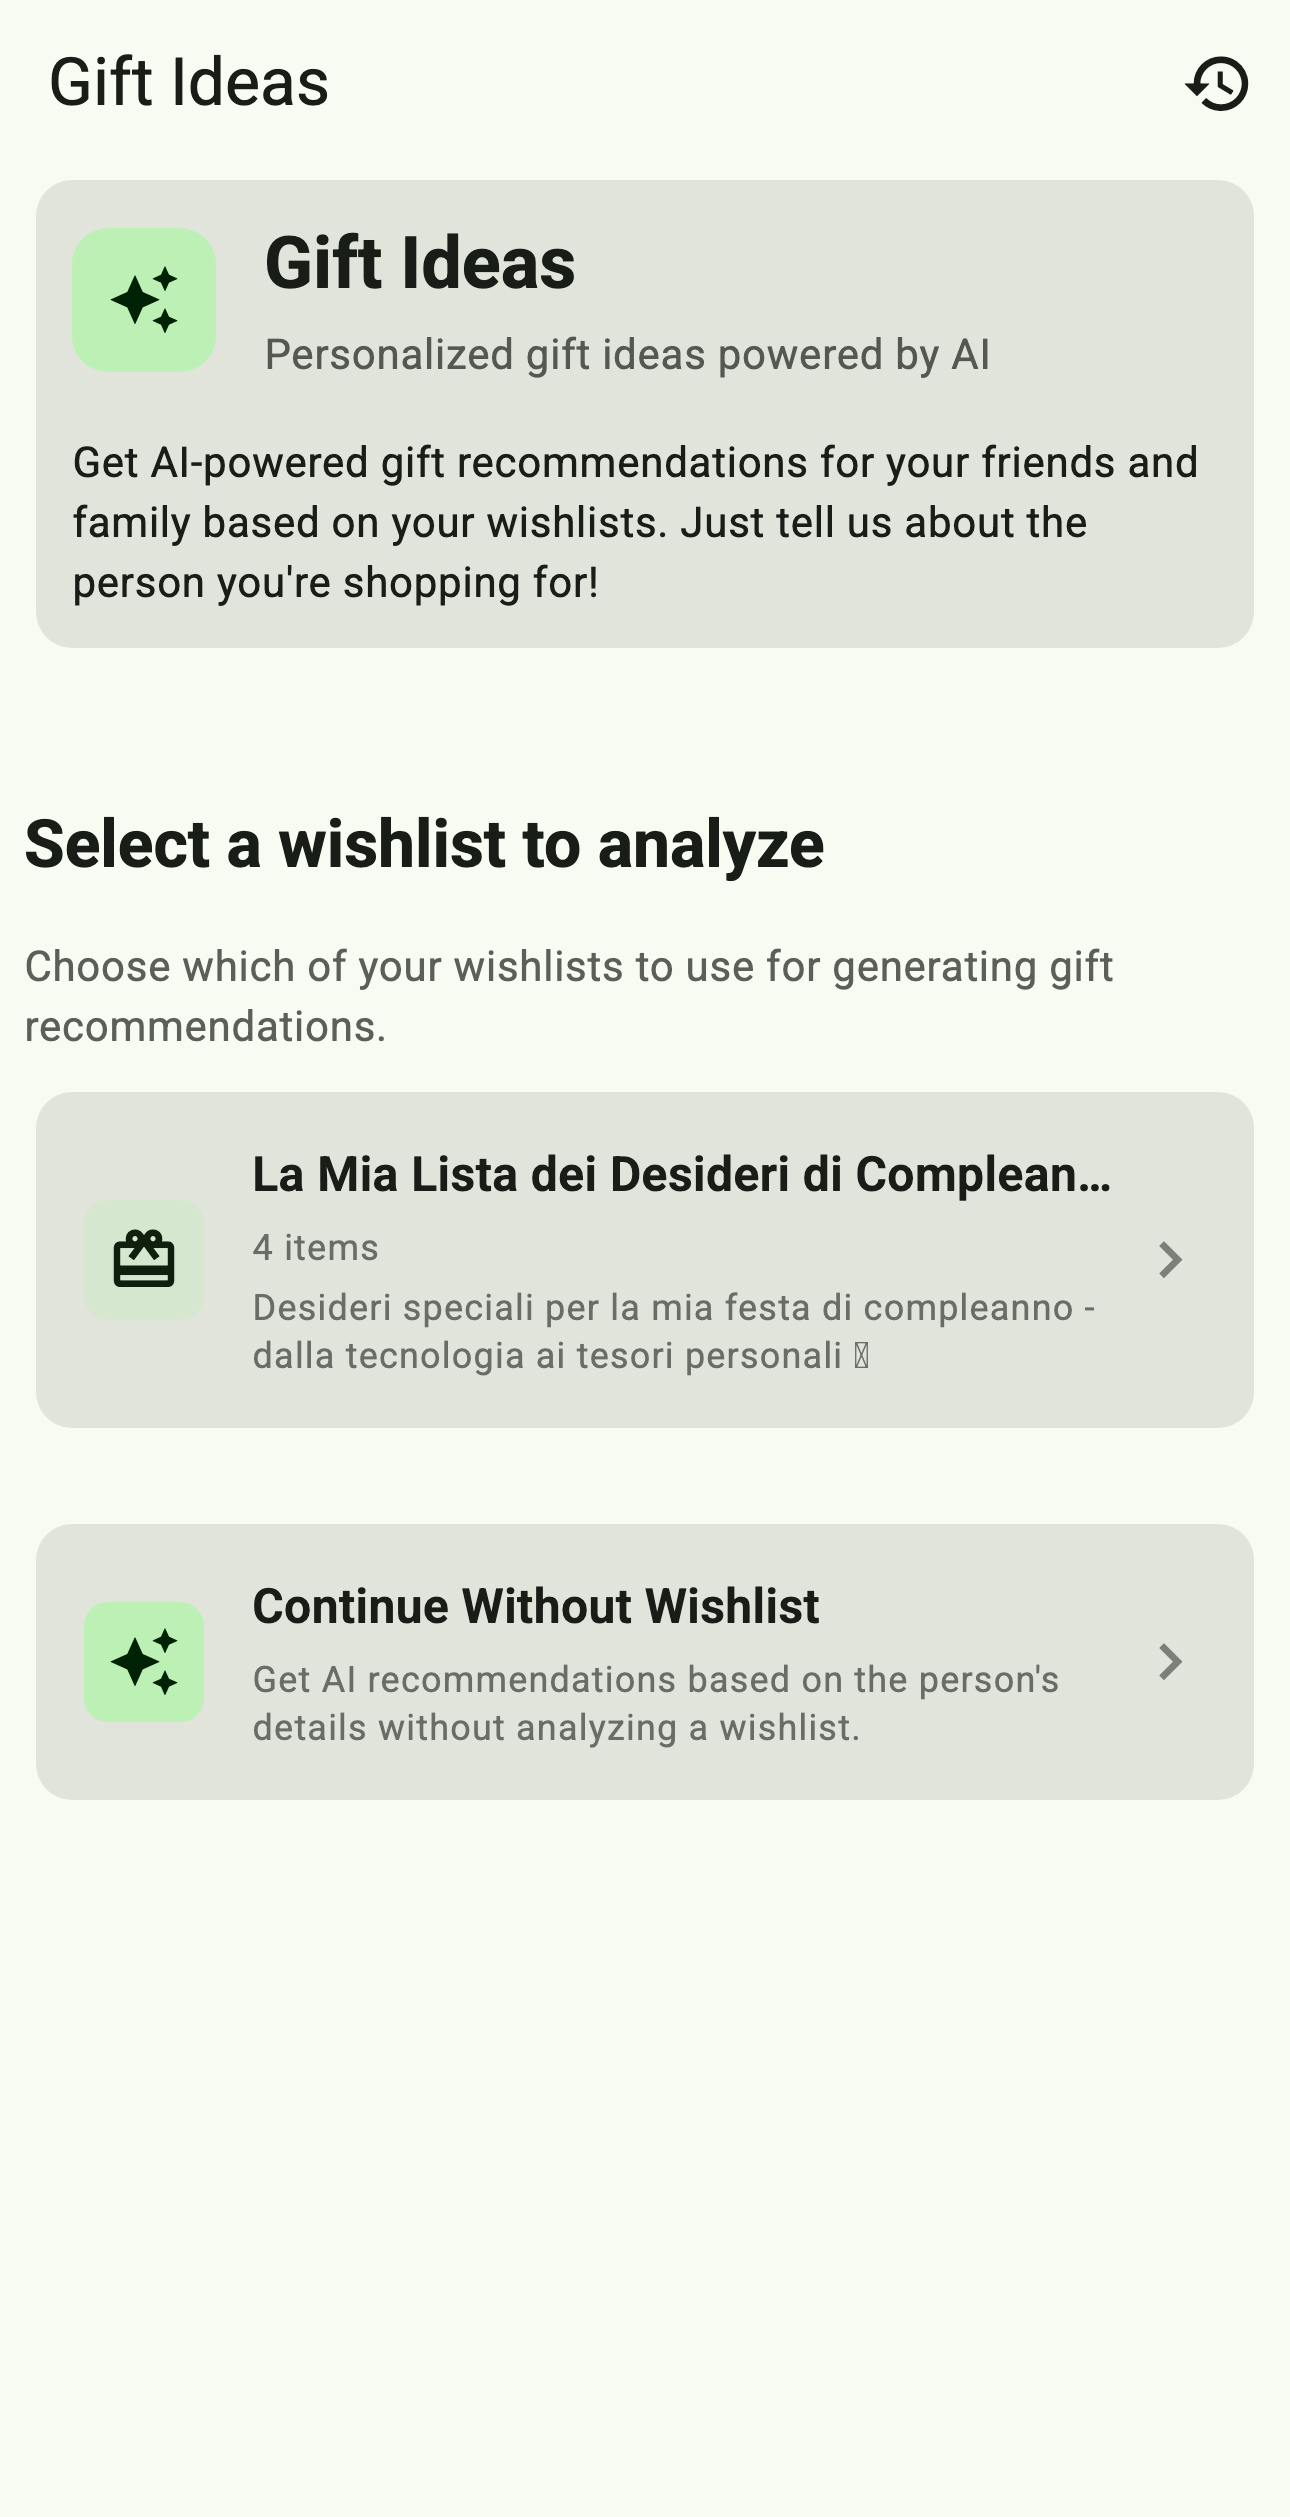
Task: Click the unknown emoji glyph after 'tesori personali'
Action: [x=862, y=1356]
